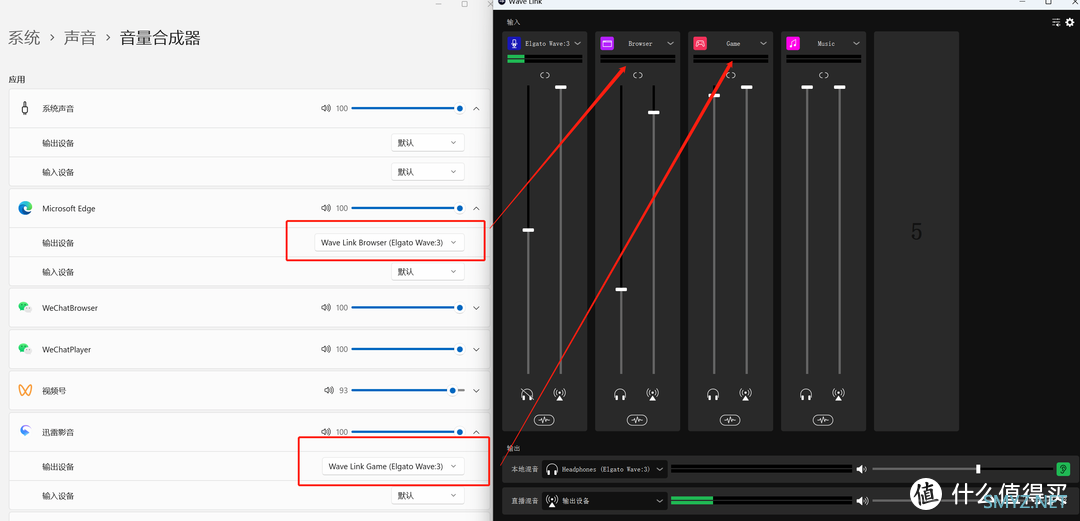Click the microphone icon on Elgato Wave:3 channel

(514, 43)
